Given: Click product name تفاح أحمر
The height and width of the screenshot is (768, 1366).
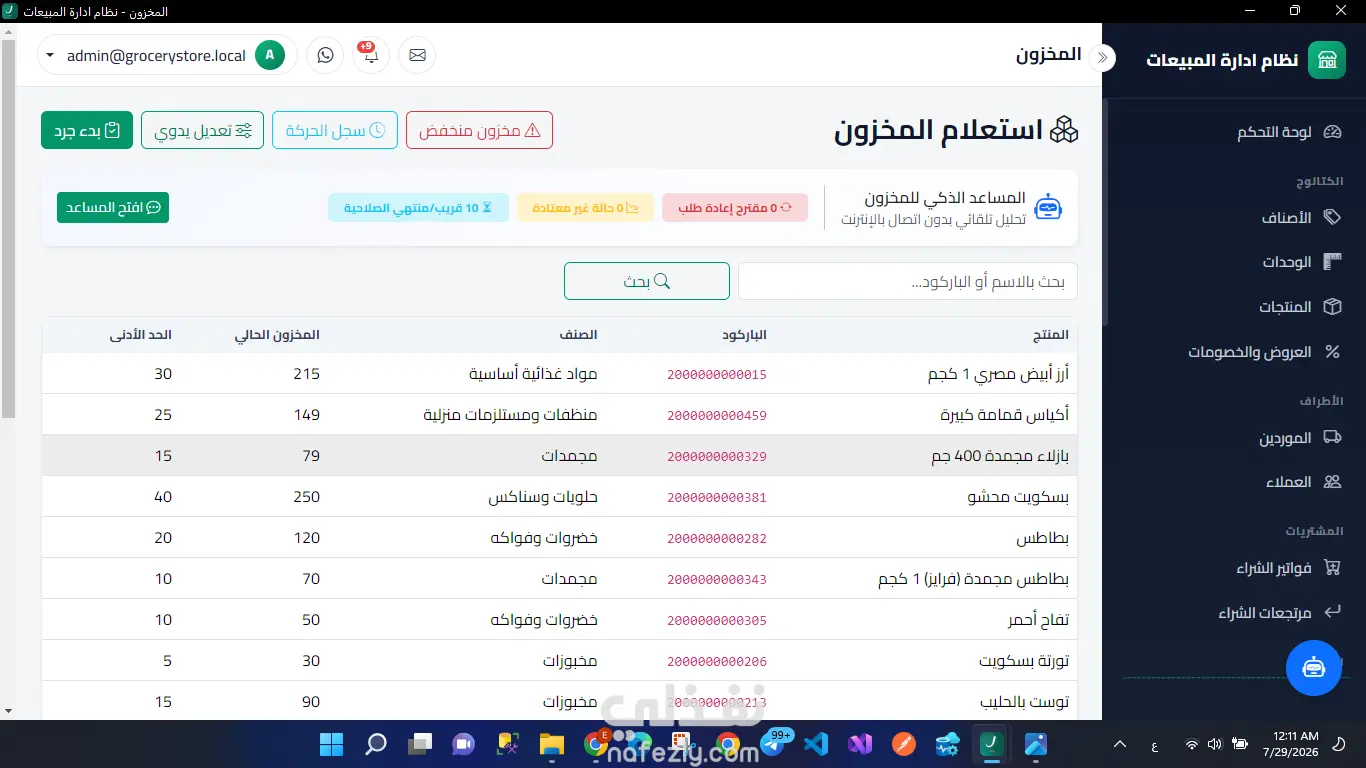Looking at the screenshot, I should 1039,620.
